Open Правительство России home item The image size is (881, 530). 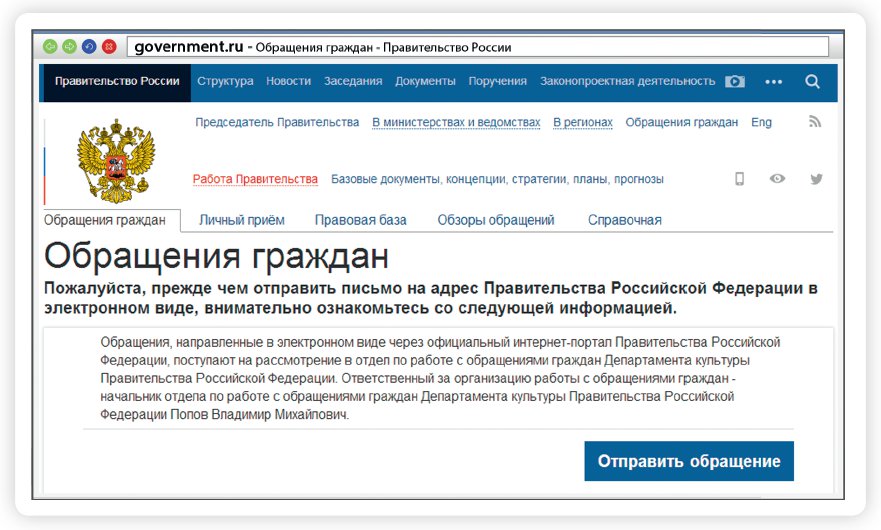point(117,81)
